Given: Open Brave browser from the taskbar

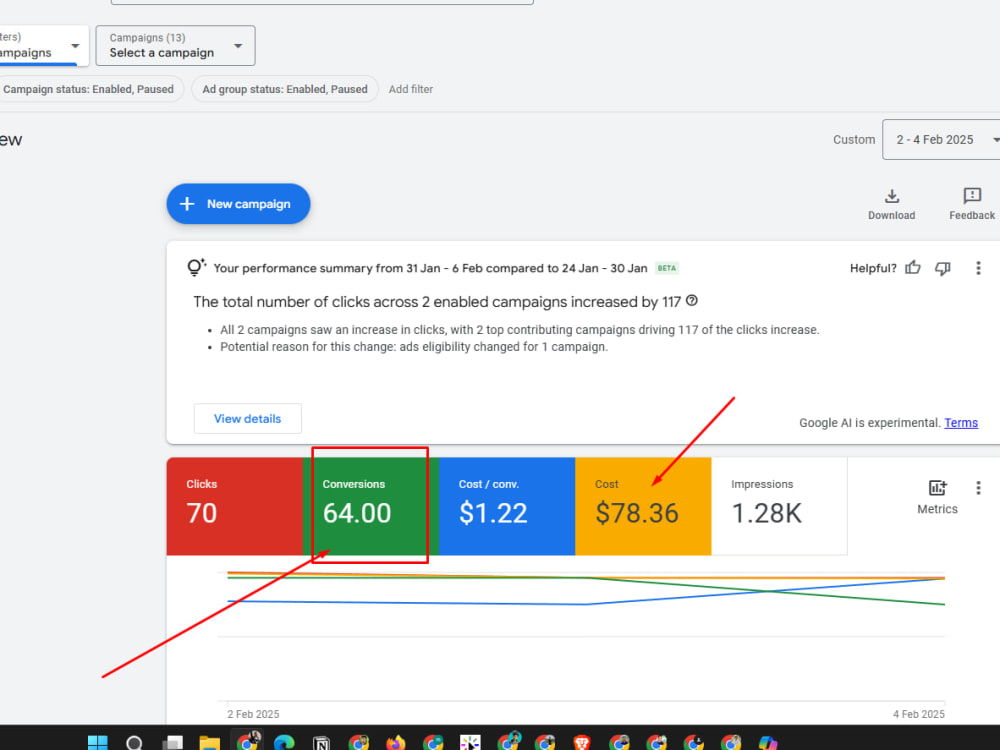Looking at the screenshot, I should tap(582, 743).
